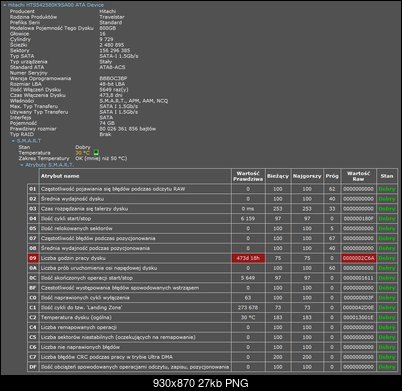Viewport: 402px width, 391px height.
Task: Click the 'Najgorszy' column header
Action: click(x=307, y=176)
